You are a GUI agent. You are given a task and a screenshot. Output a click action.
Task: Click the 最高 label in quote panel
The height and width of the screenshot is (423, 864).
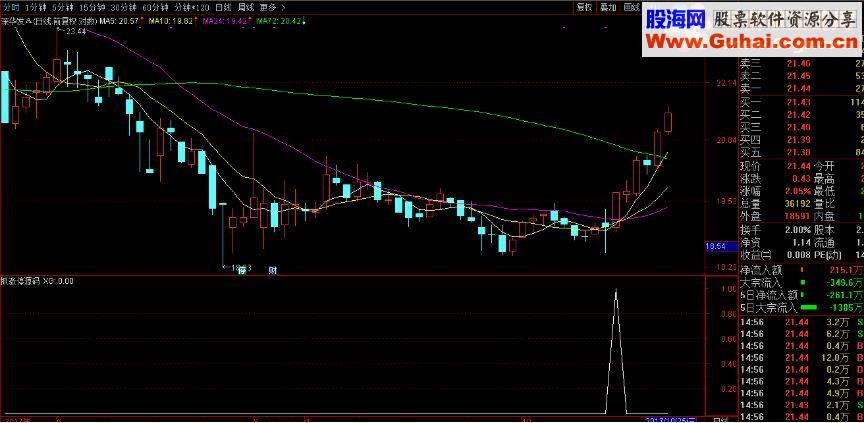(824, 178)
